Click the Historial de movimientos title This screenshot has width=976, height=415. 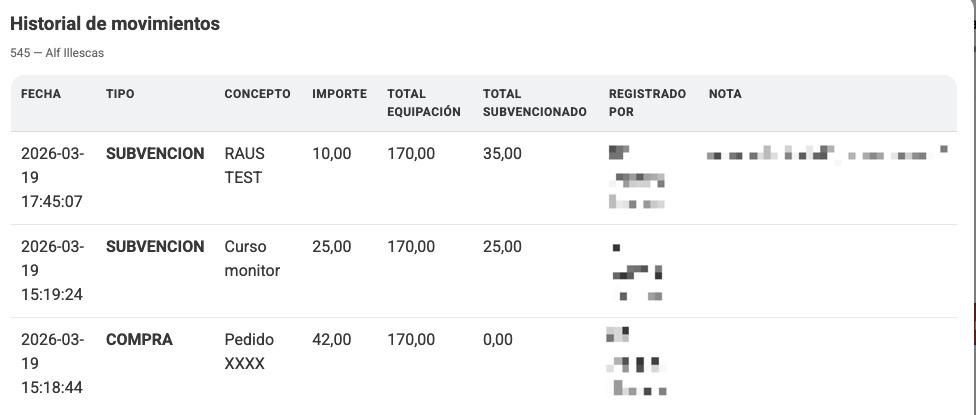[115, 24]
